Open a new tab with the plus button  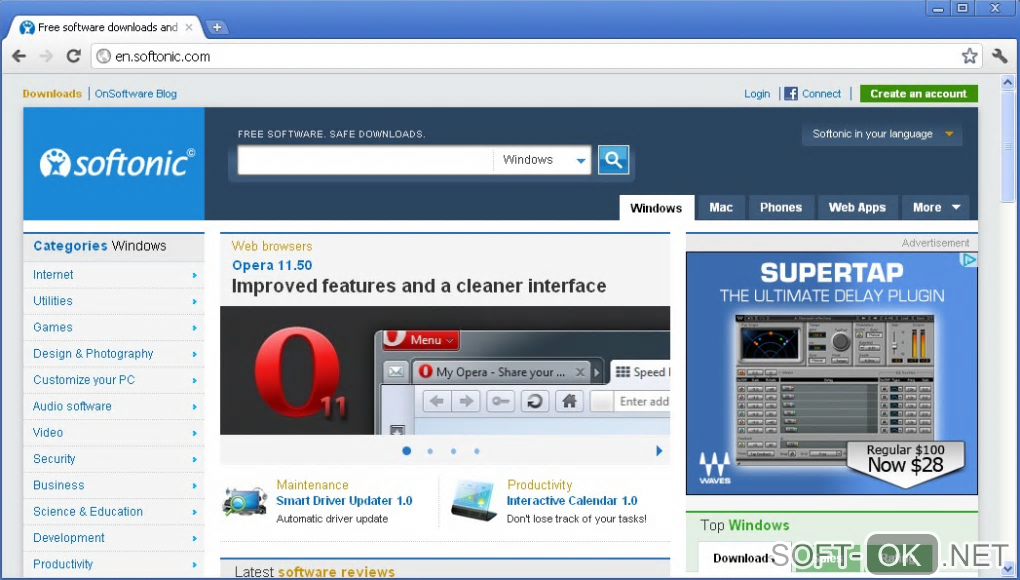[217, 27]
